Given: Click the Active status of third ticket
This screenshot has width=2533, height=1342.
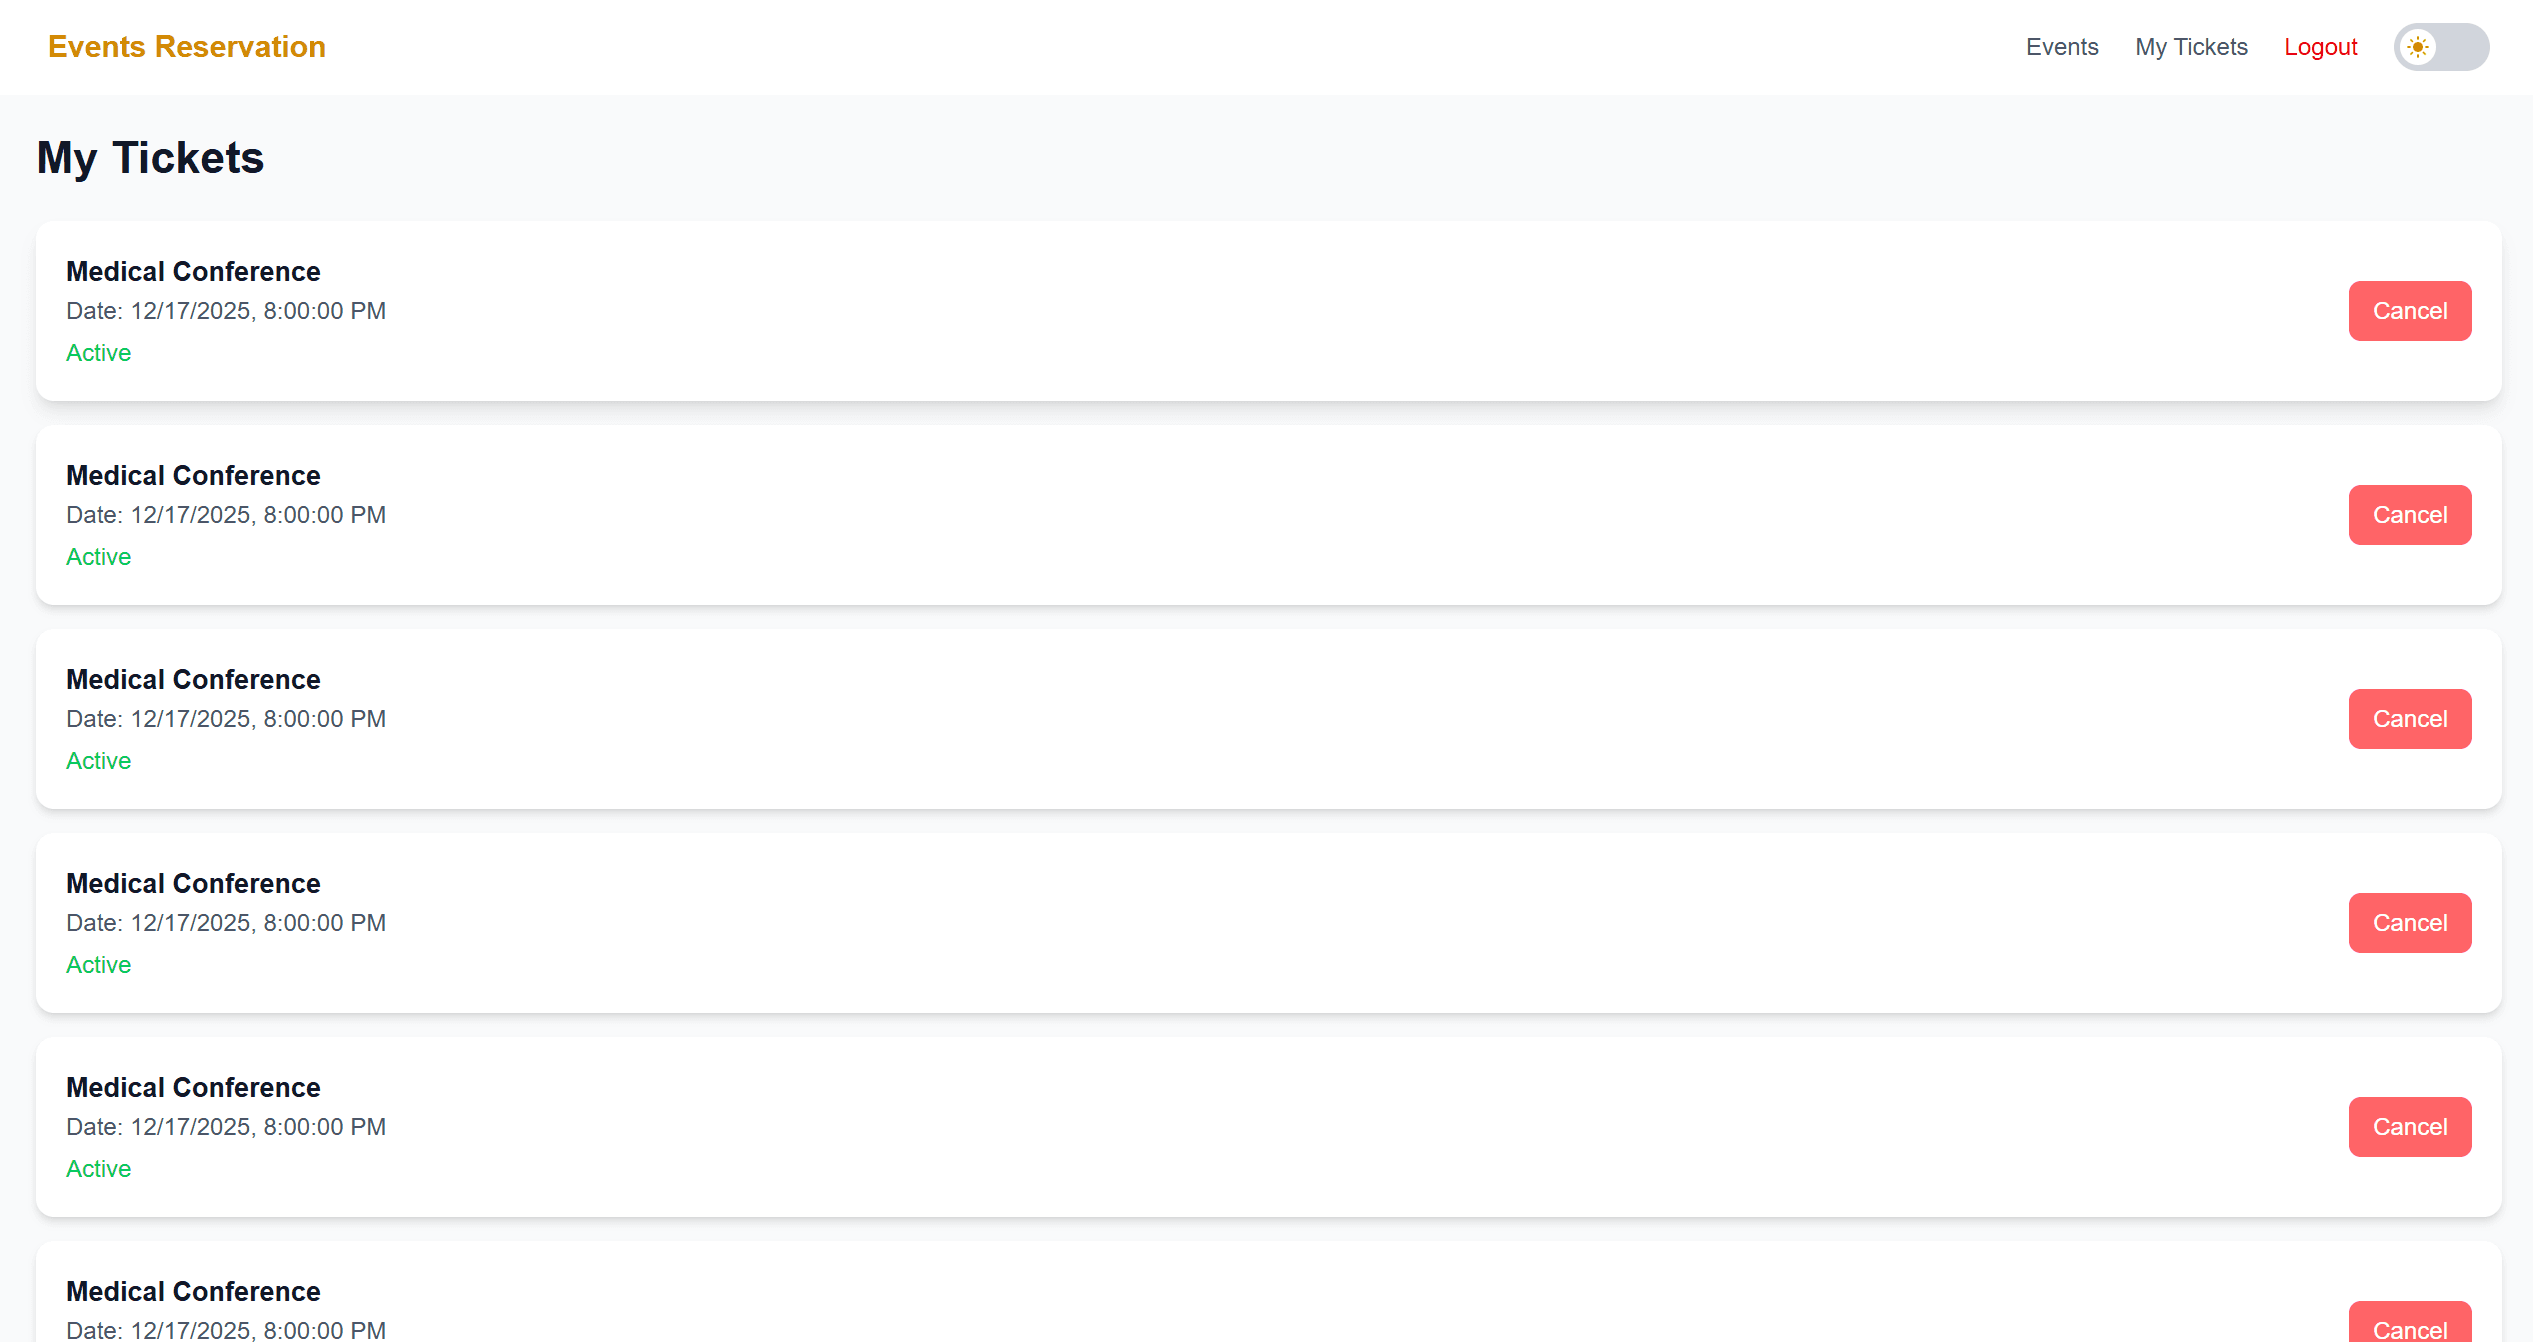Looking at the screenshot, I should pyautogui.click(x=98, y=761).
